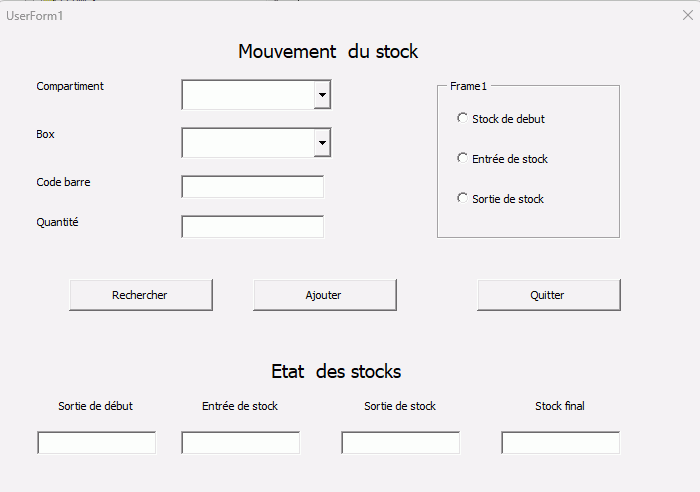Image resolution: width=700 pixels, height=492 pixels.
Task: Click the Rechercher button
Action: 140,295
